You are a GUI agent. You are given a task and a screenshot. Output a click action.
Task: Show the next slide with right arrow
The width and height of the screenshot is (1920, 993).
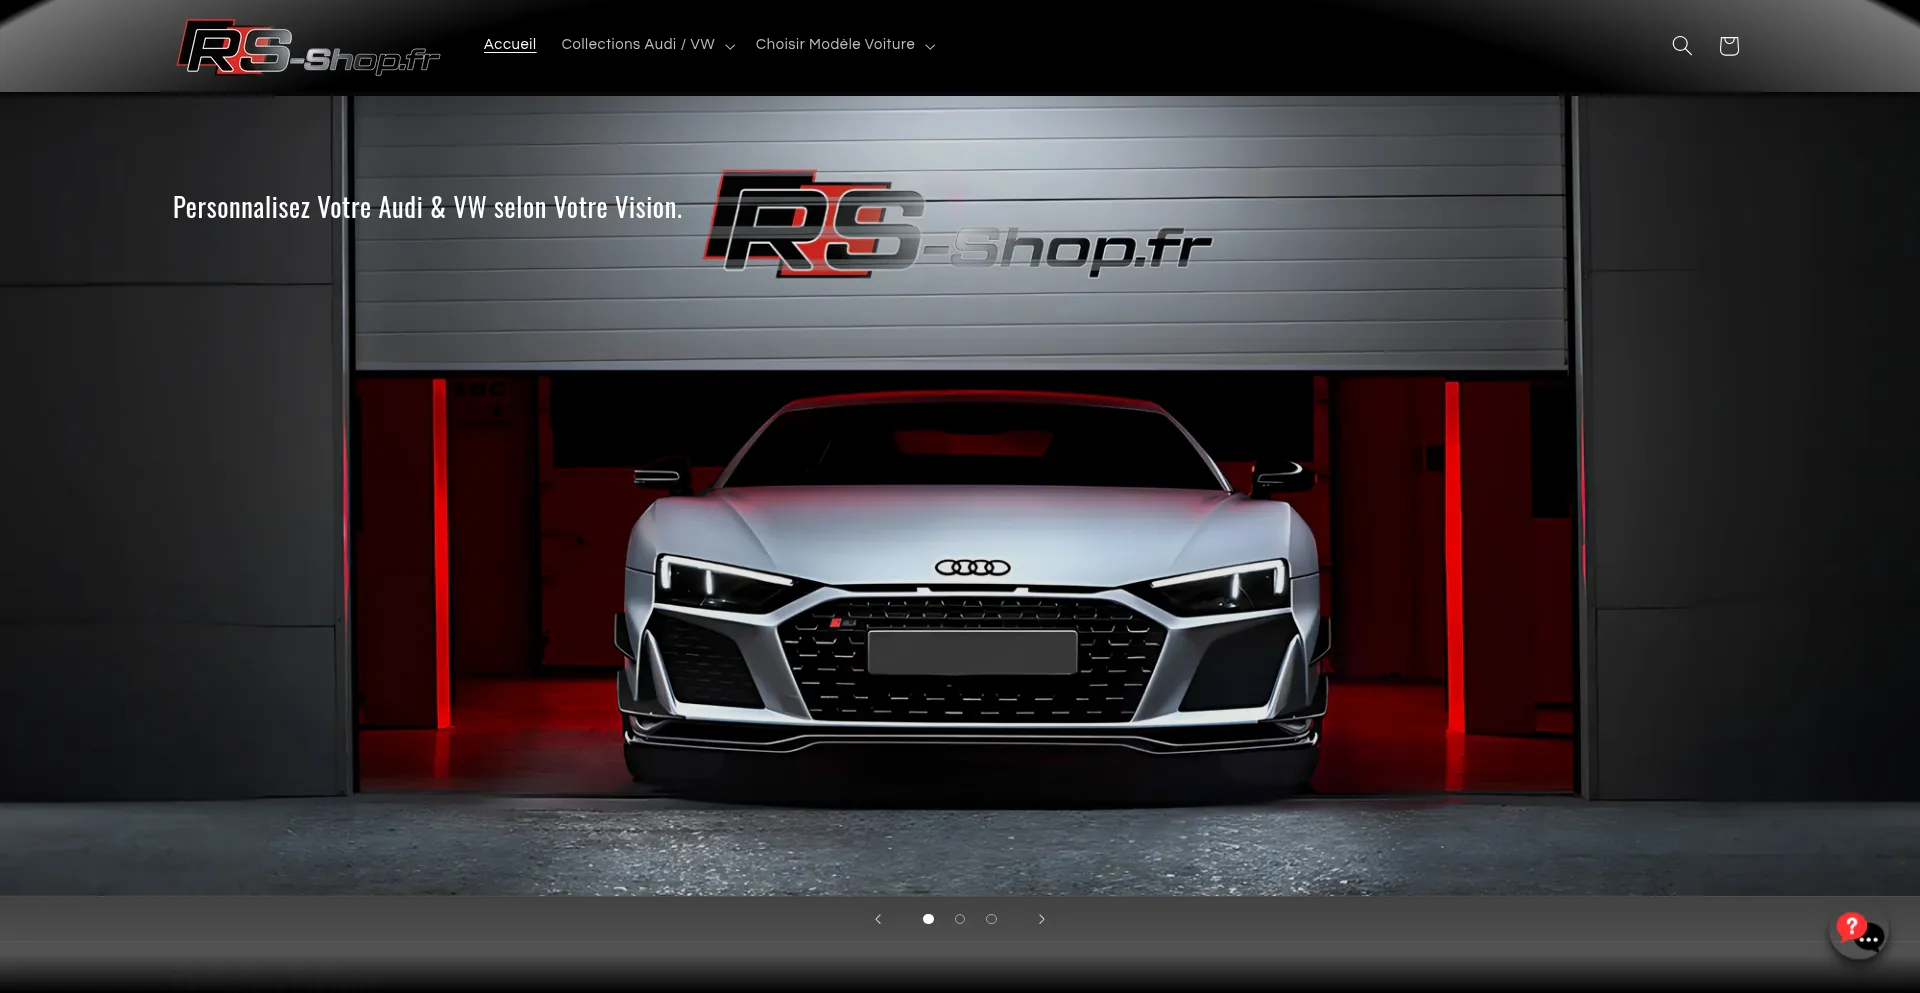[1041, 919]
